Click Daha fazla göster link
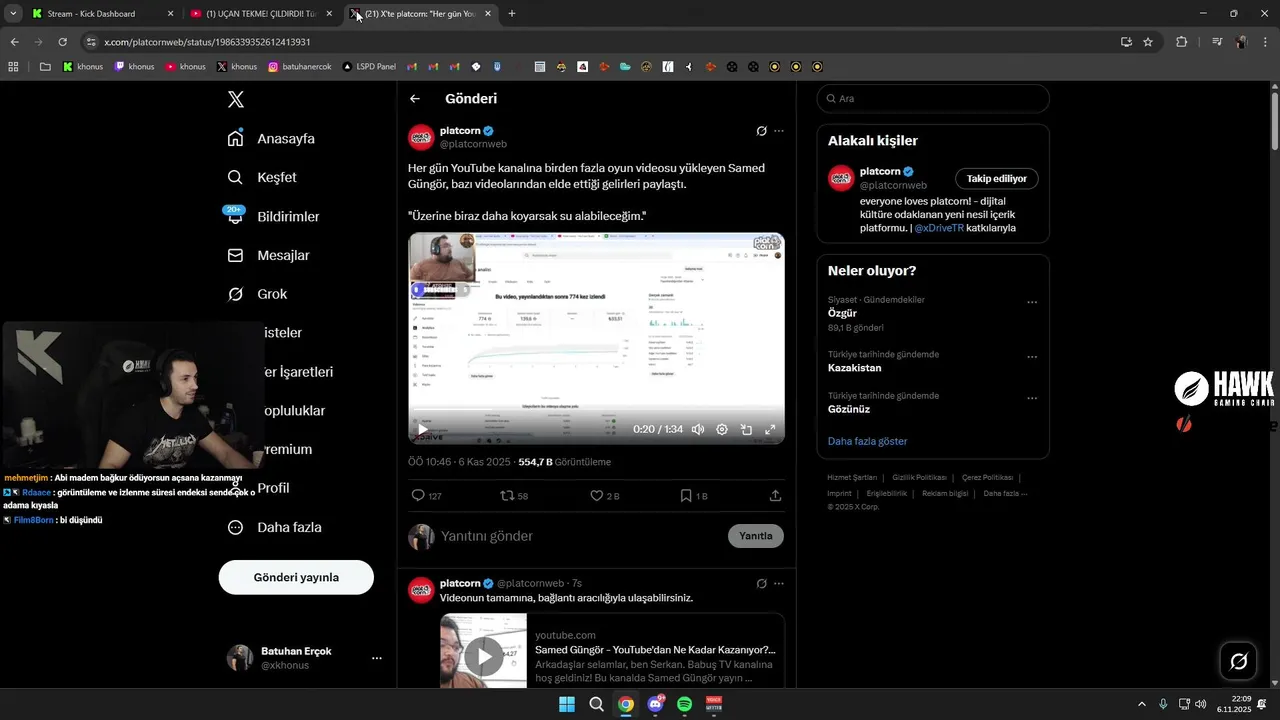The height and width of the screenshot is (720, 1280). pos(867,441)
